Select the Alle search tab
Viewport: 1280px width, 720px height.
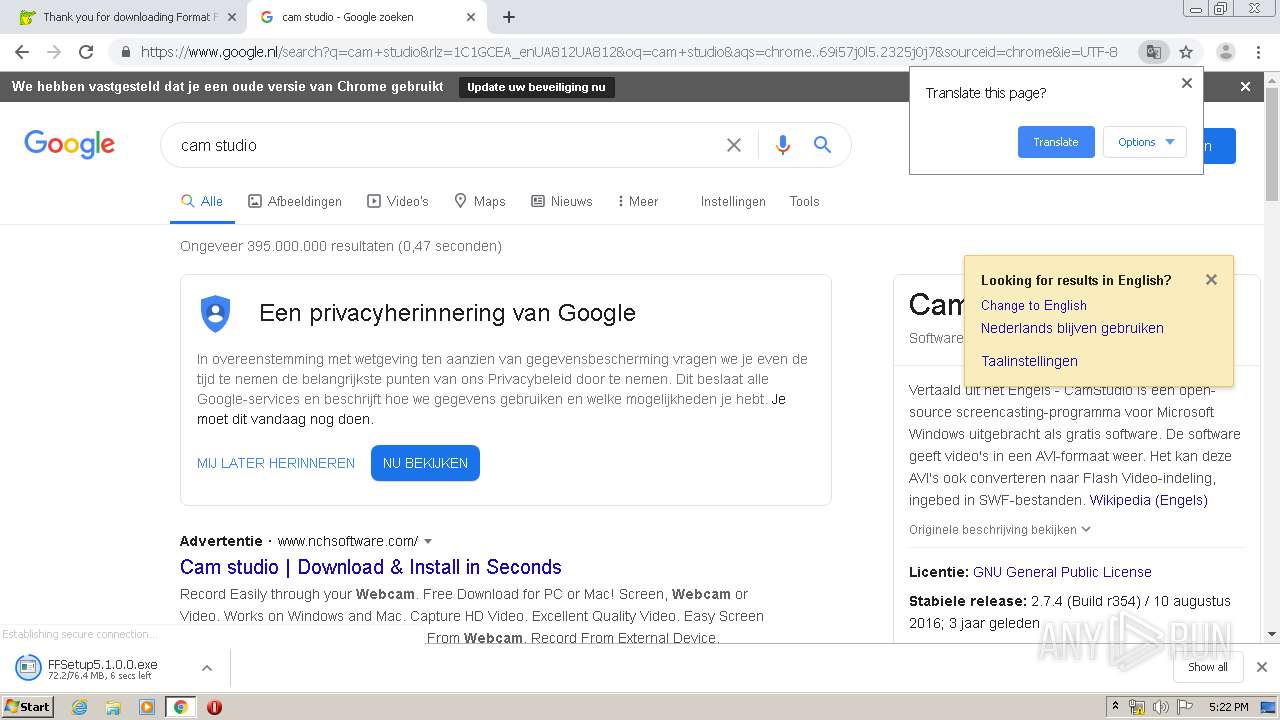[202, 201]
